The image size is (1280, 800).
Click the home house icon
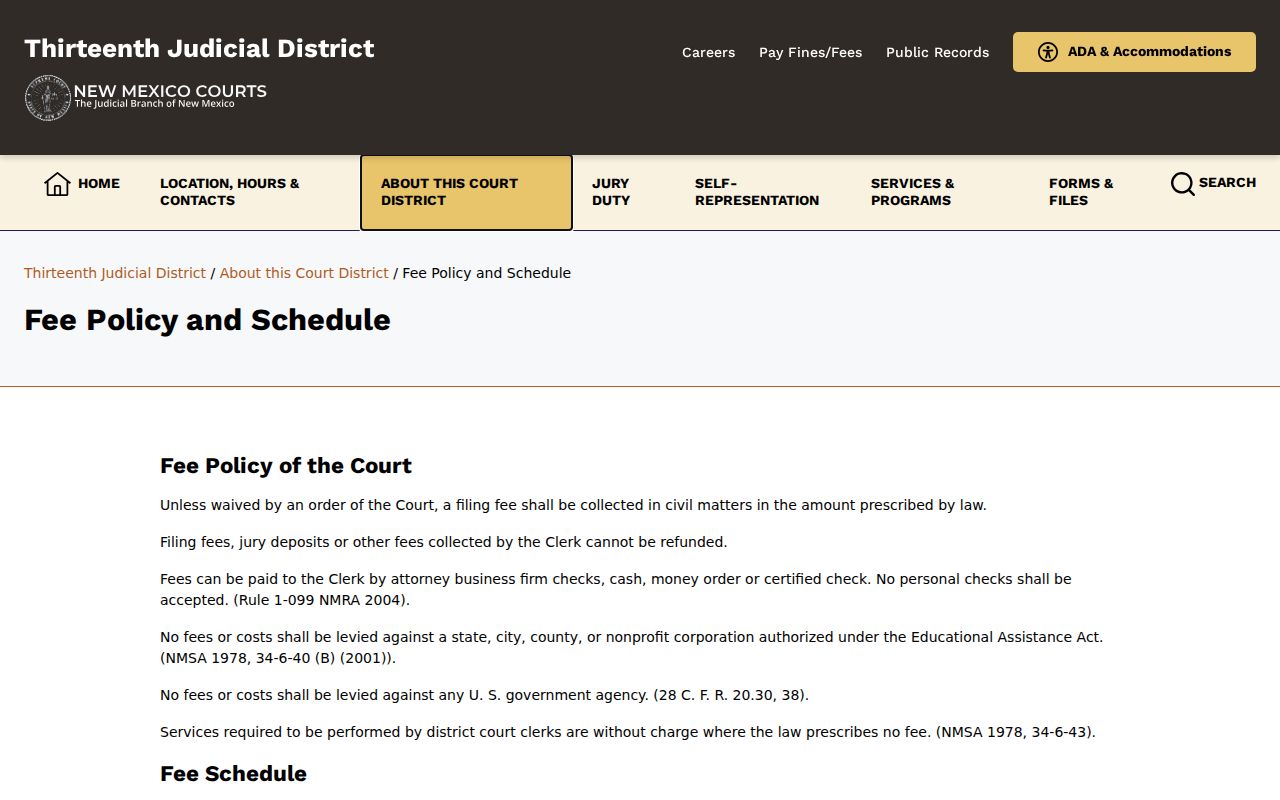click(57, 184)
